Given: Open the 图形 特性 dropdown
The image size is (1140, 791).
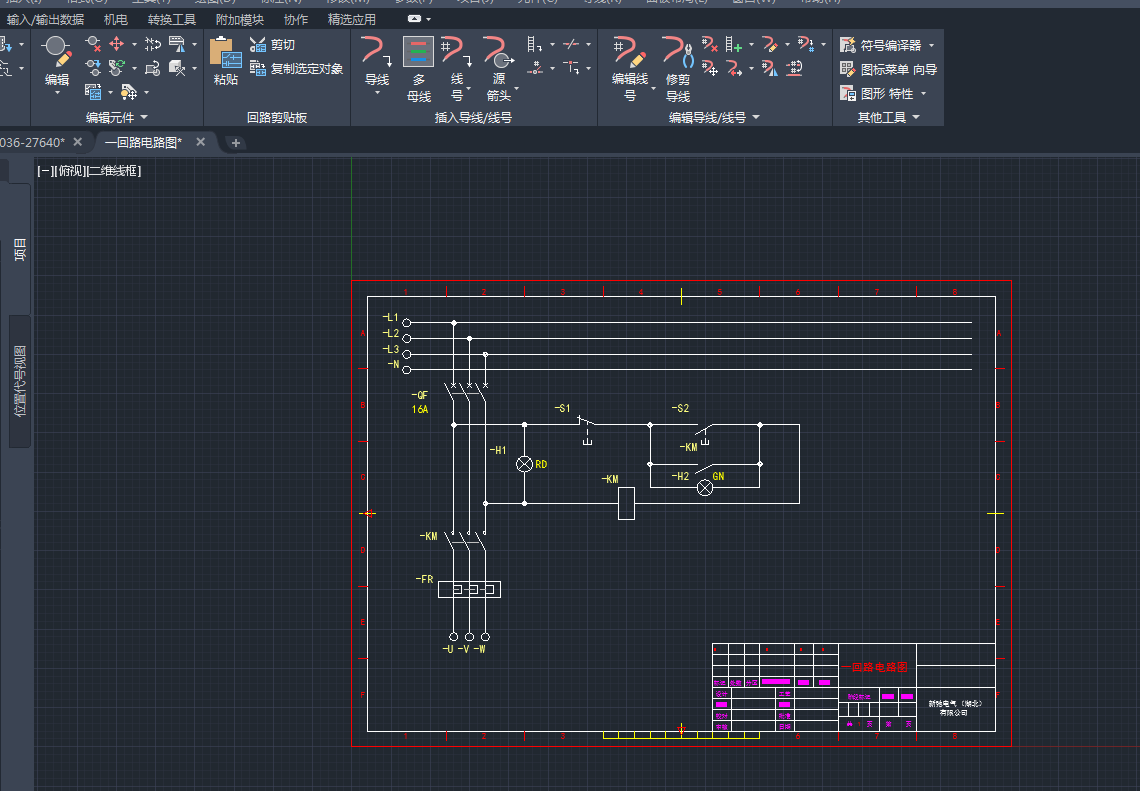Looking at the screenshot, I should coord(923,94).
